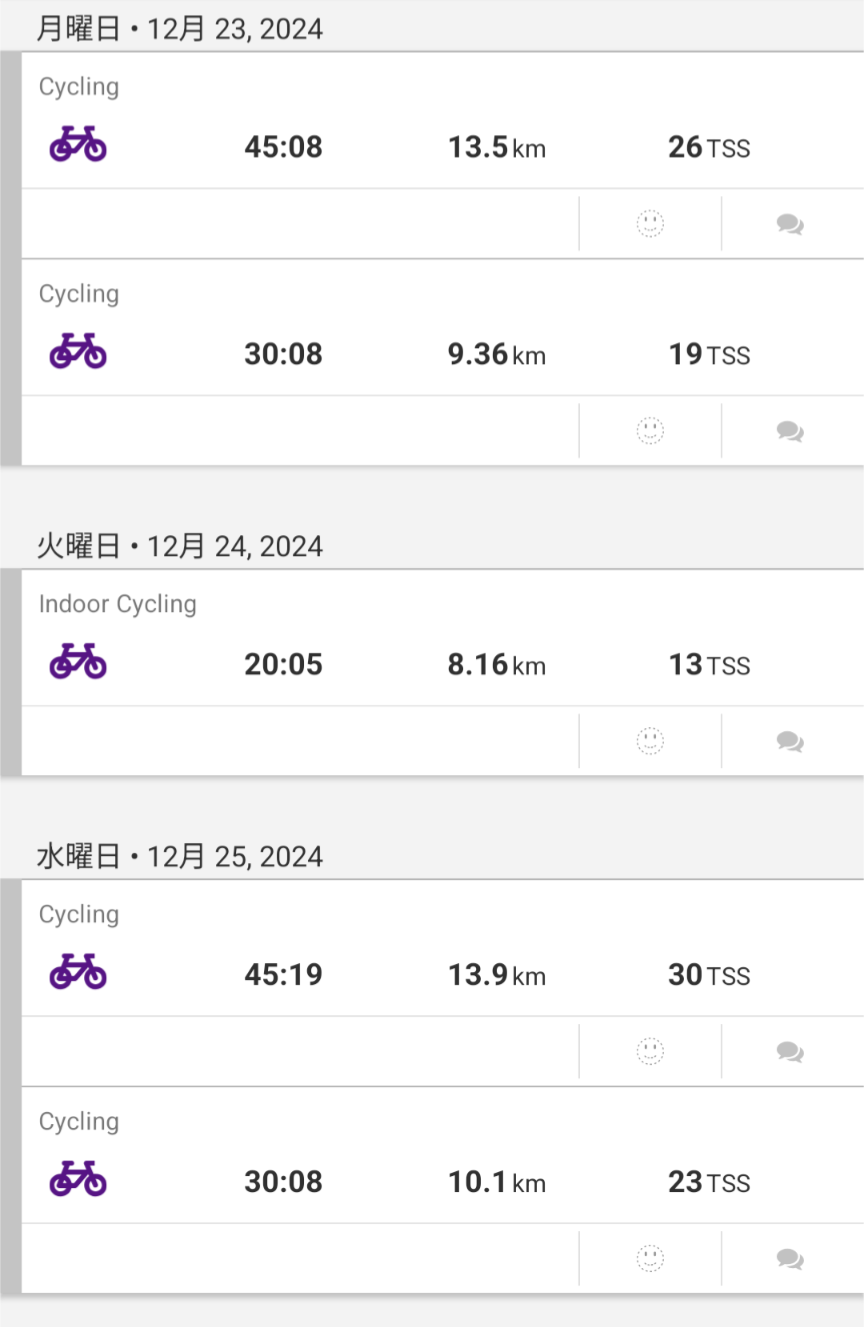Screen dimensions: 864x1327
Task: Tap the Indoor Cycling bike icon
Action: pos(78,661)
